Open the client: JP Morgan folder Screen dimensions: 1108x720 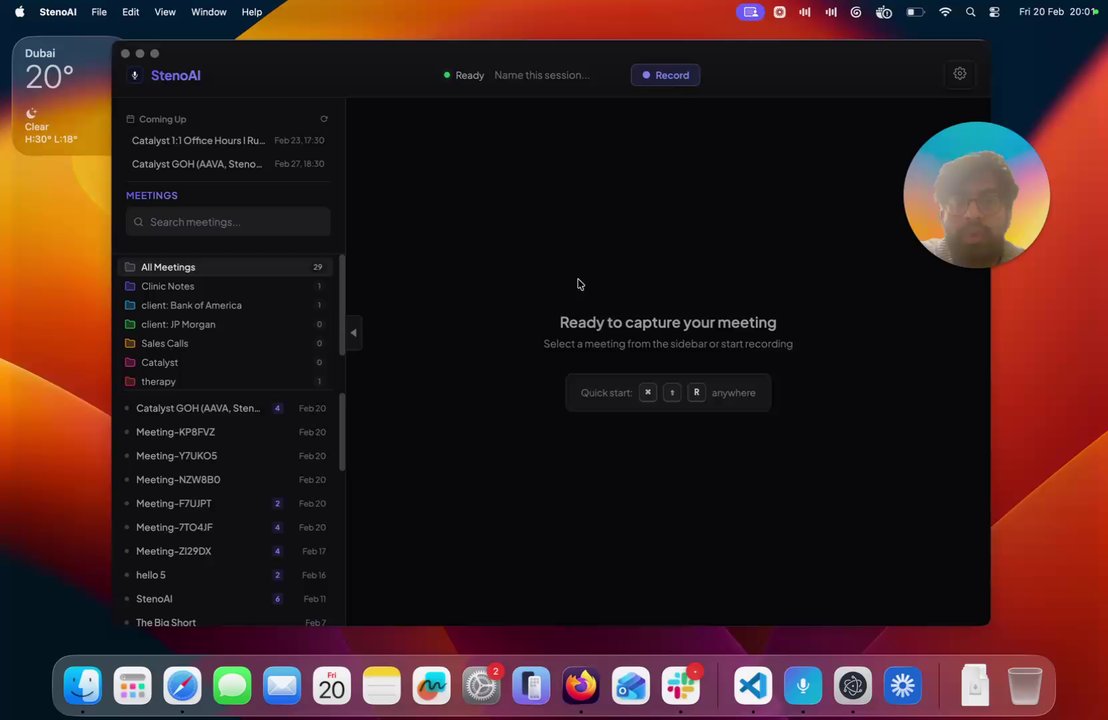click(225, 324)
